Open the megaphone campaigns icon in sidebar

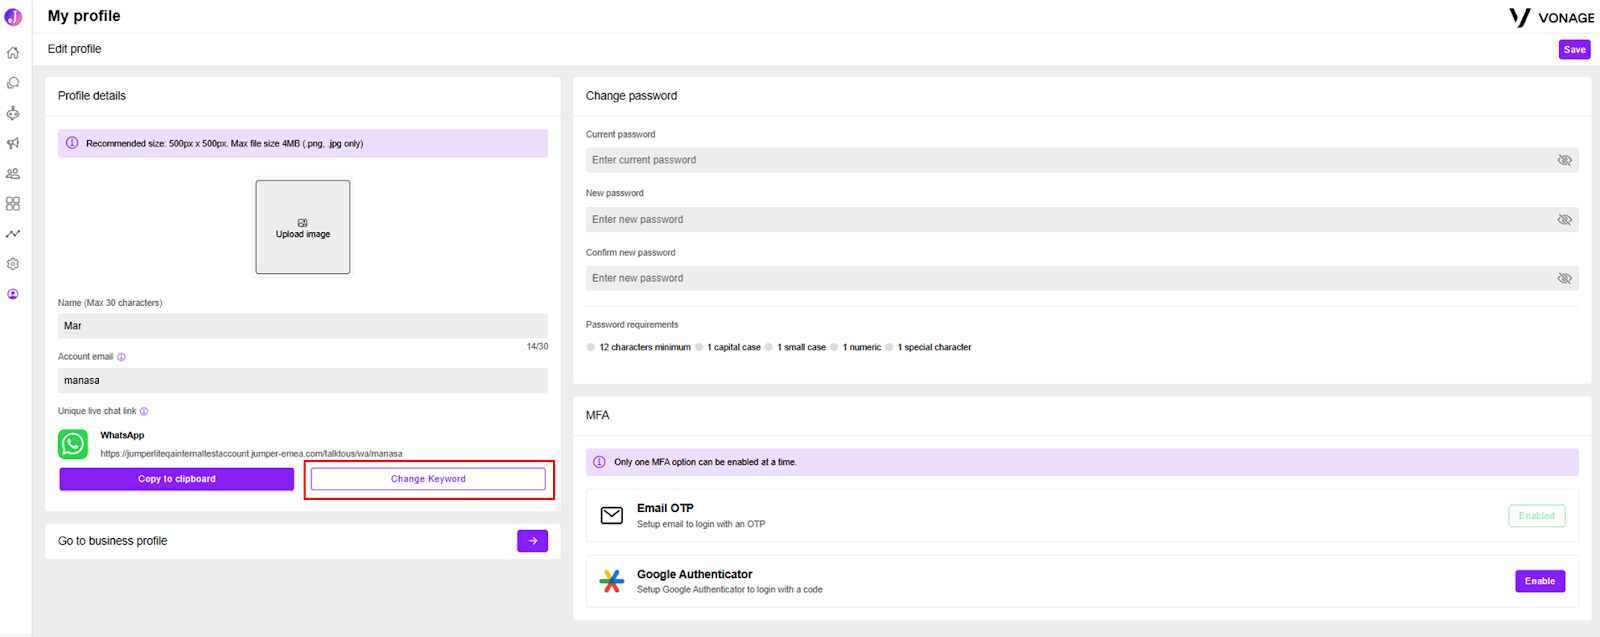click(x=13, y=143)
